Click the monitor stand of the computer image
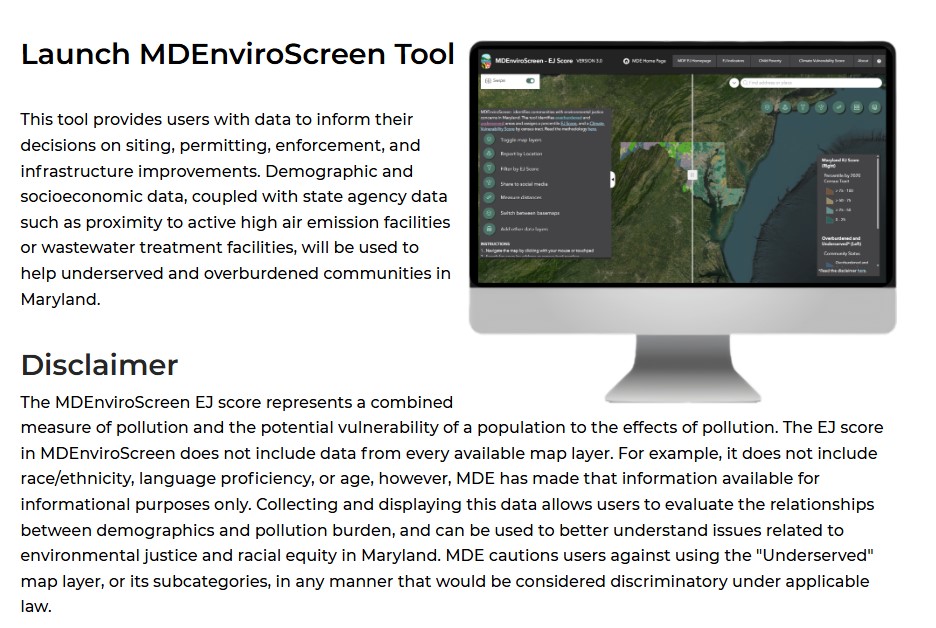 (683, 367)
